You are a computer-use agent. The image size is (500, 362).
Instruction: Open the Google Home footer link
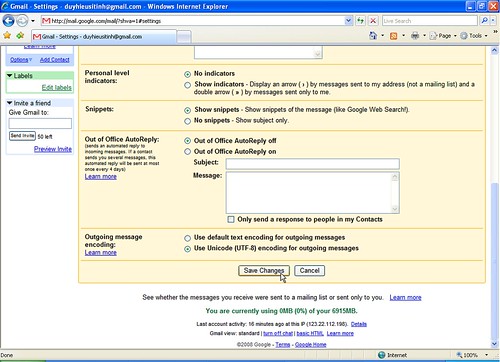(311, 345)
